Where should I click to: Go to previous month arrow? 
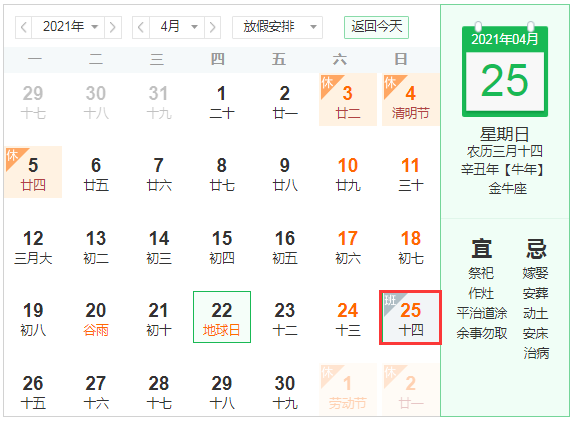[141, 27]
